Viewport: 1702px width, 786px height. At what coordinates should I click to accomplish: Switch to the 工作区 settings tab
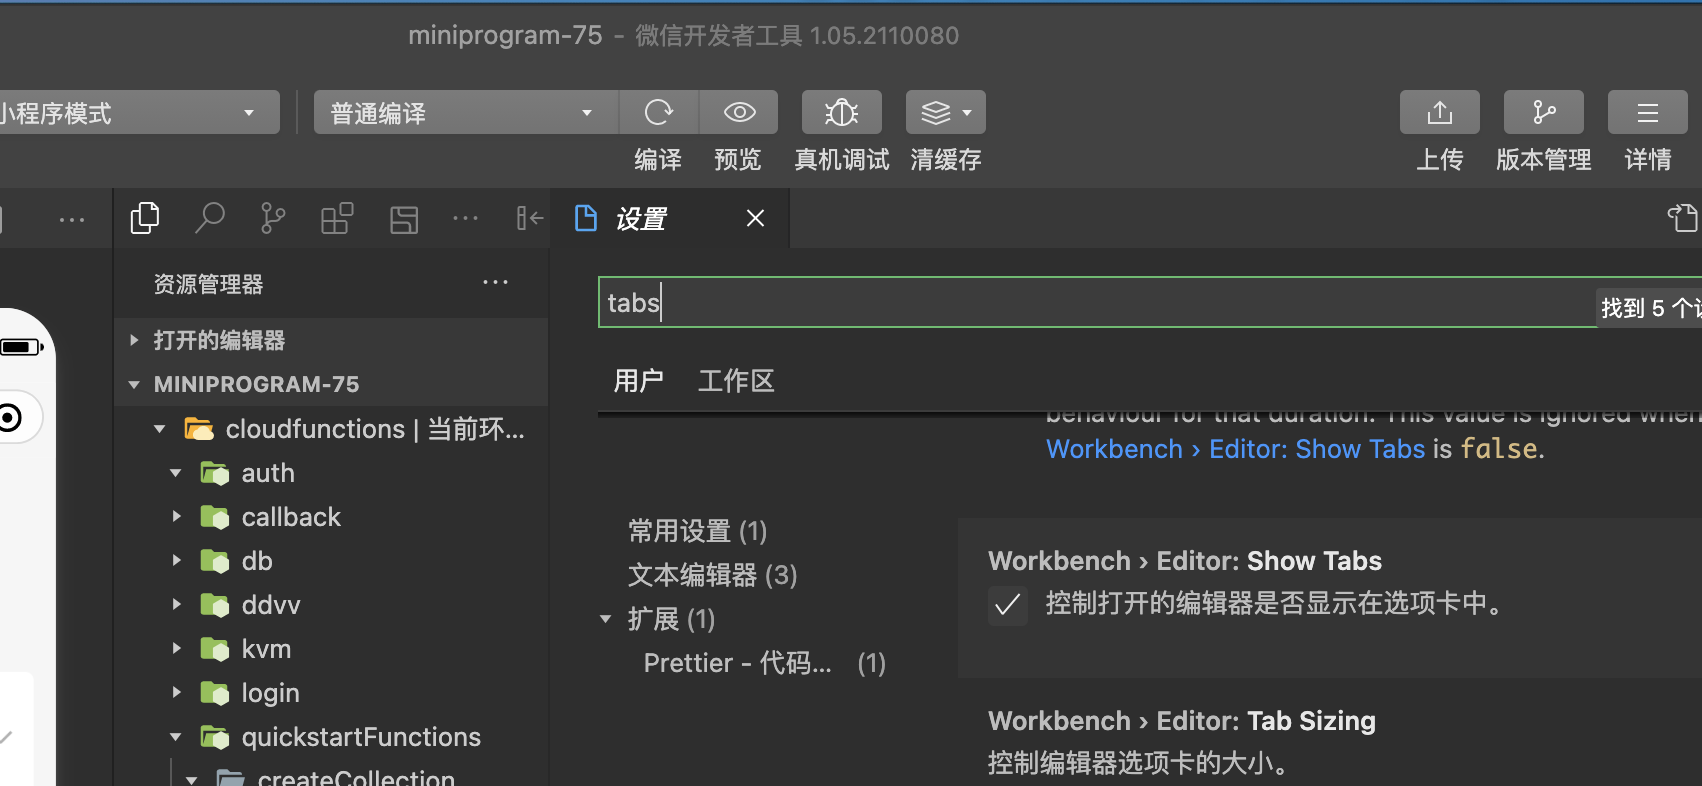pos(736,381)
